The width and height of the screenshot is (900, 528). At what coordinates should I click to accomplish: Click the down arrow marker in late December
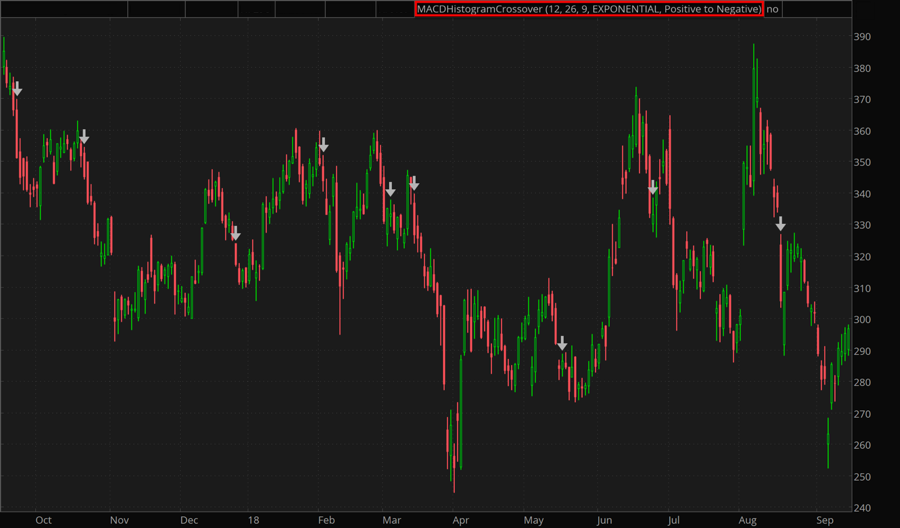[x=235, y=233]
